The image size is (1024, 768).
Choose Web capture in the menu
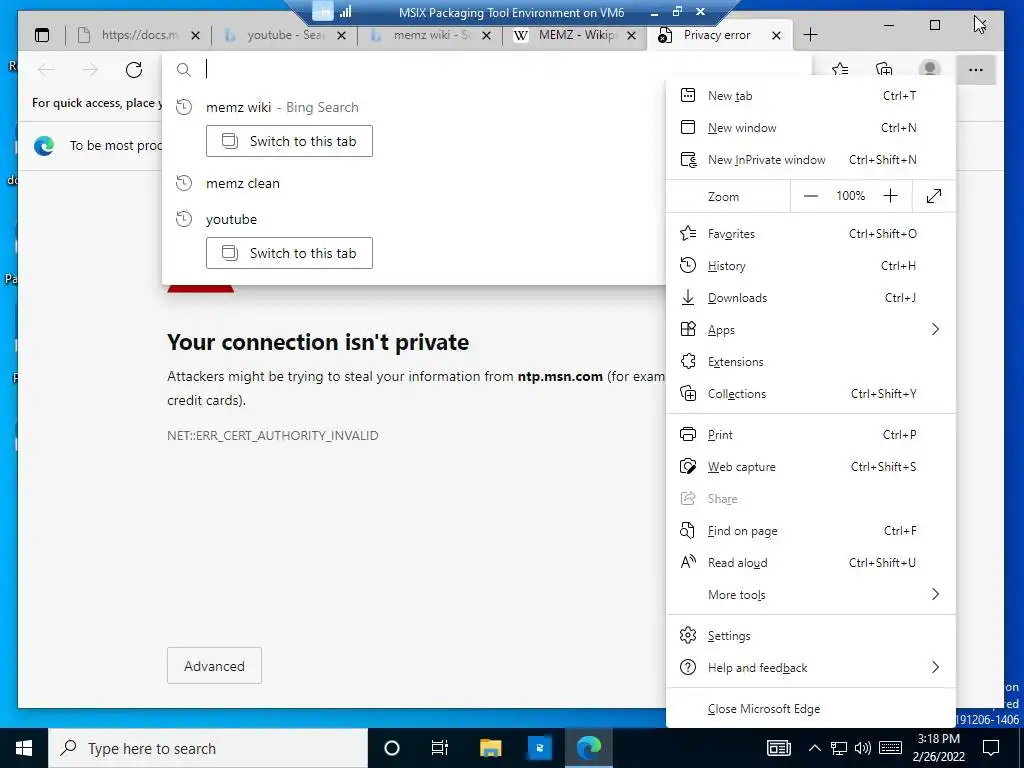[x=810, y=467]
